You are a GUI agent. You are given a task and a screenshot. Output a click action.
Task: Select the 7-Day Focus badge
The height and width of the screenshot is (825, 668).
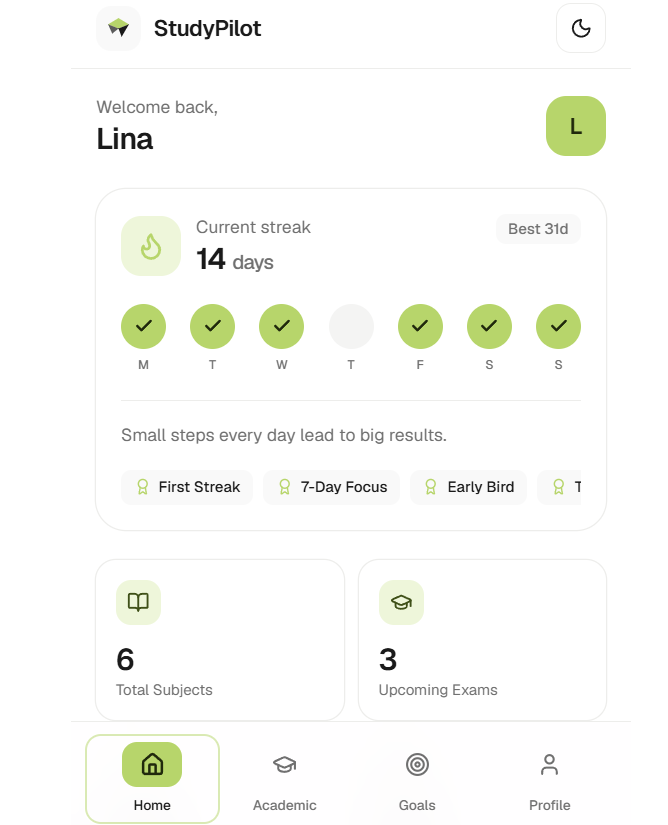331,487
